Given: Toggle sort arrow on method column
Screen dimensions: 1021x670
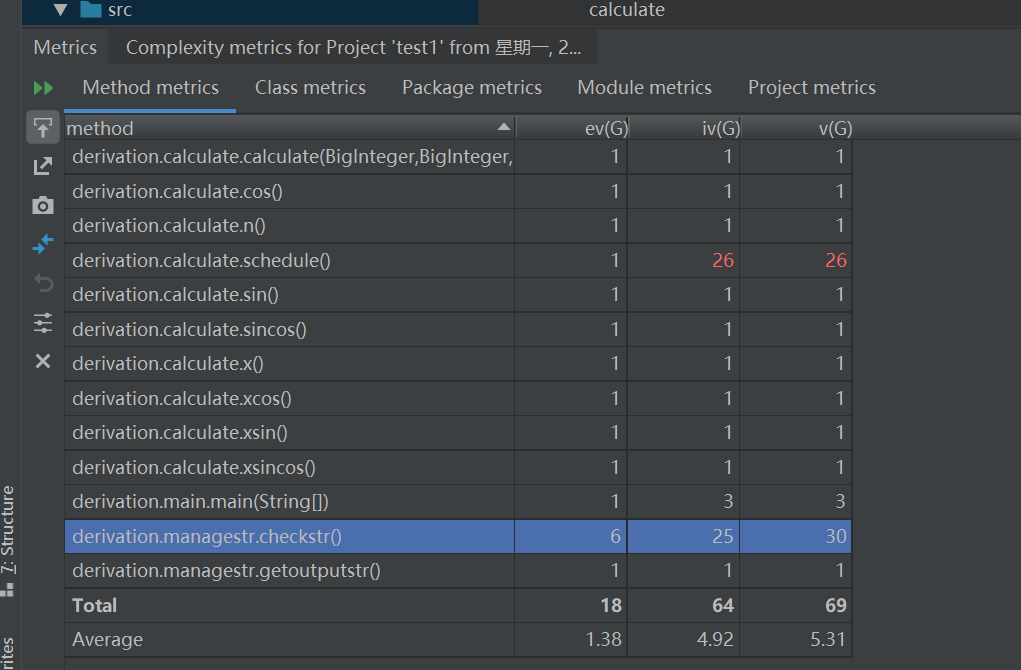Looking at the screenshot, I should click(x=503, y=128).
